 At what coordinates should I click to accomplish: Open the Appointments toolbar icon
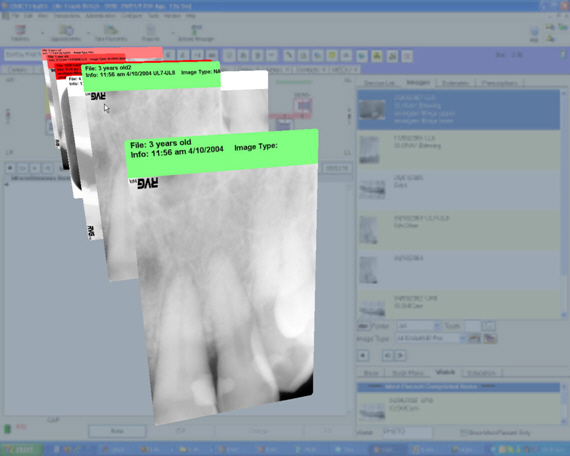tap(66, 33)
